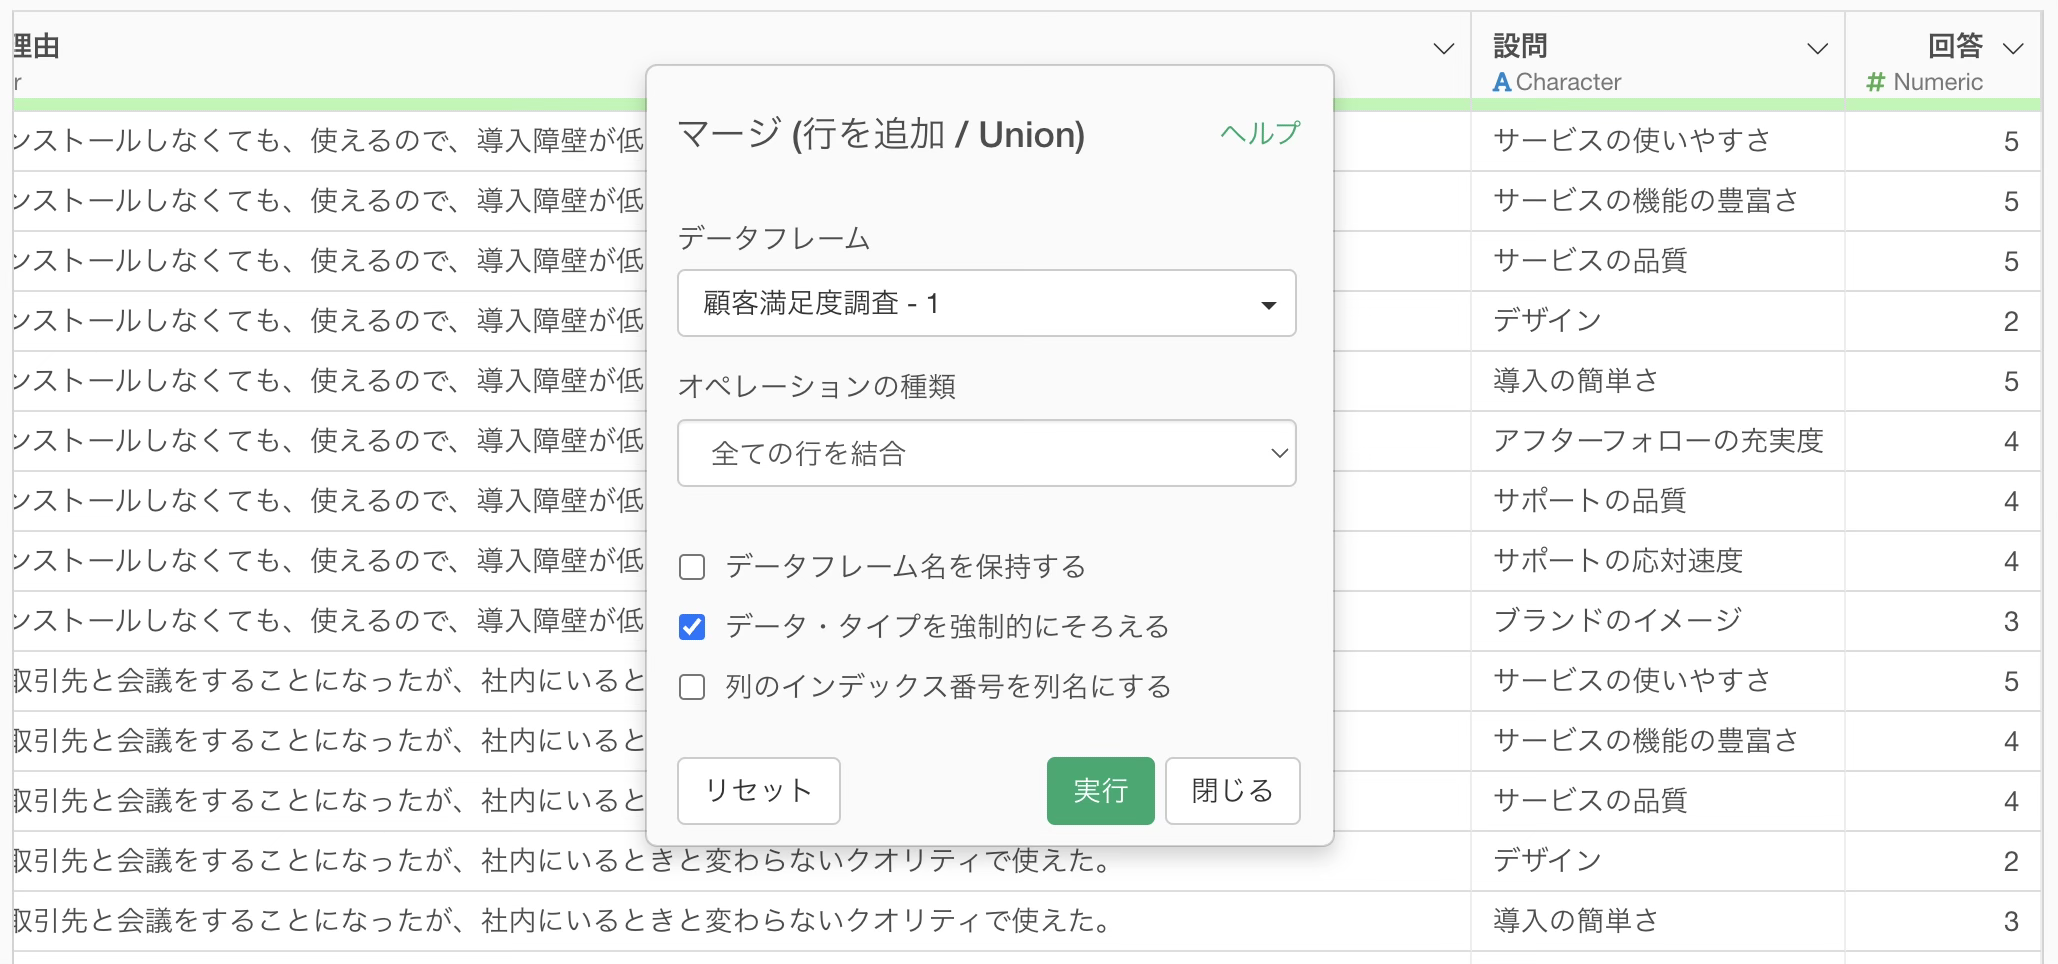Image resolution: width=2058 pixels, height=964 pixels.
Task: Click the 設問 column header
Action: (x=1520, y=46)
